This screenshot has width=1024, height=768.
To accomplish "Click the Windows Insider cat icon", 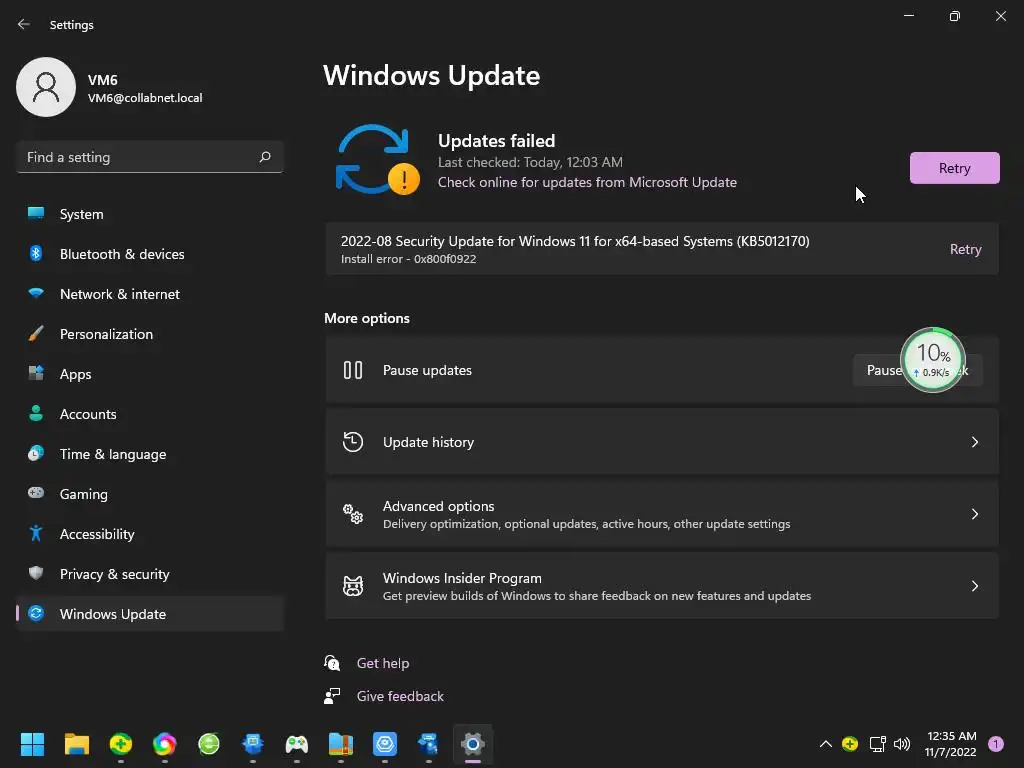I will 353,586.
